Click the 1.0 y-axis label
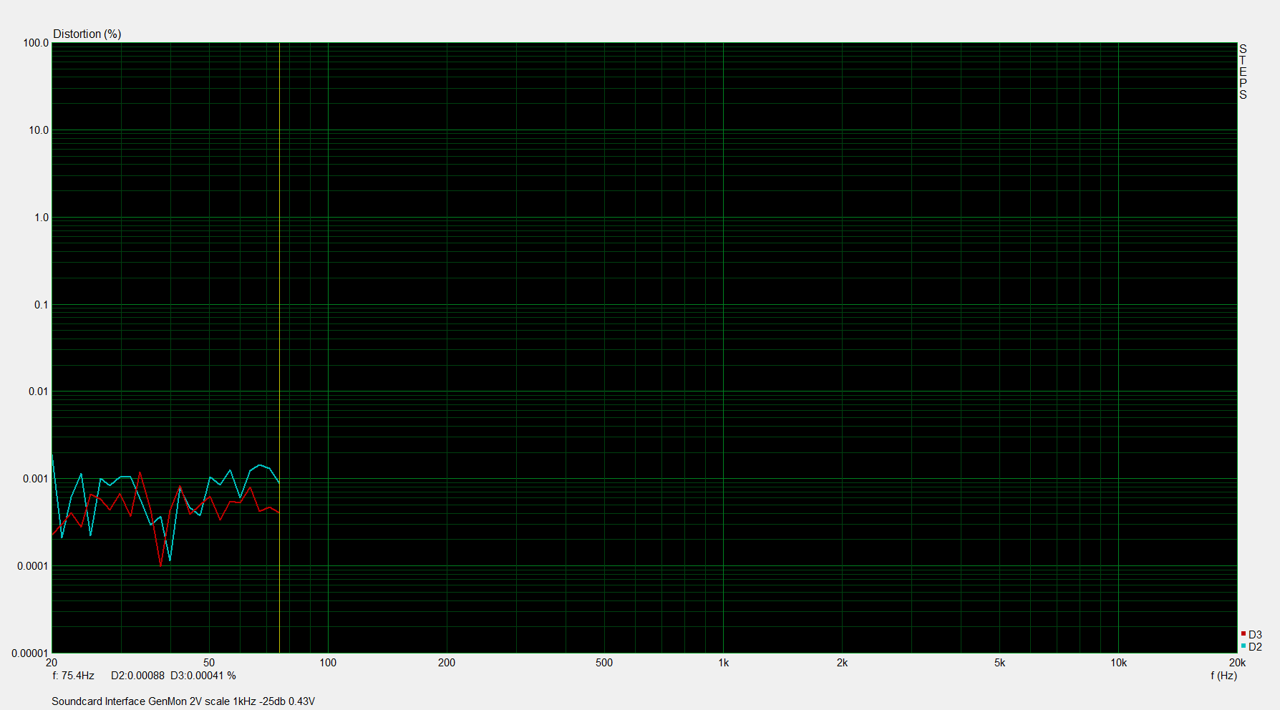This screenshot has height=710, width=1280. pos(43,218)
